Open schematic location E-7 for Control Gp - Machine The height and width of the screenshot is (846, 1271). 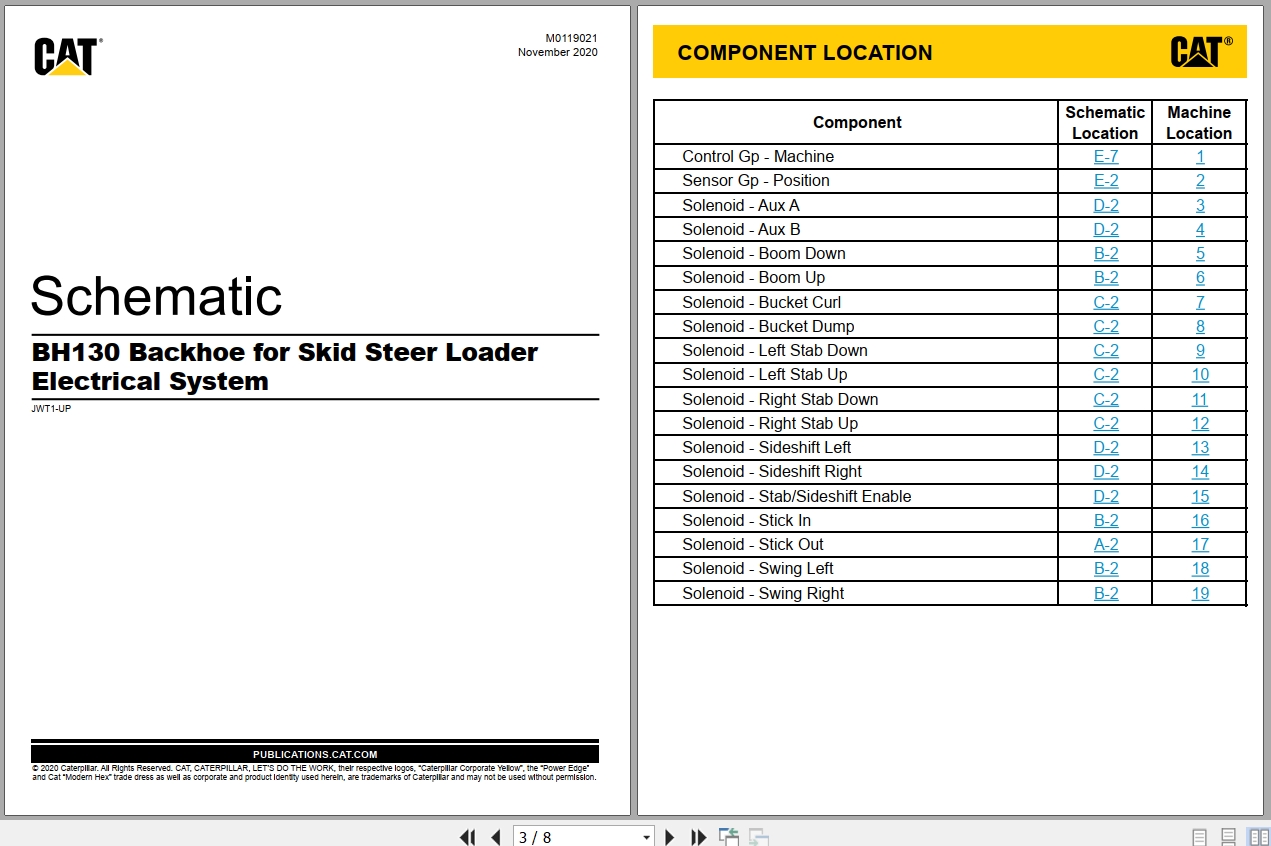(1106, 156)
